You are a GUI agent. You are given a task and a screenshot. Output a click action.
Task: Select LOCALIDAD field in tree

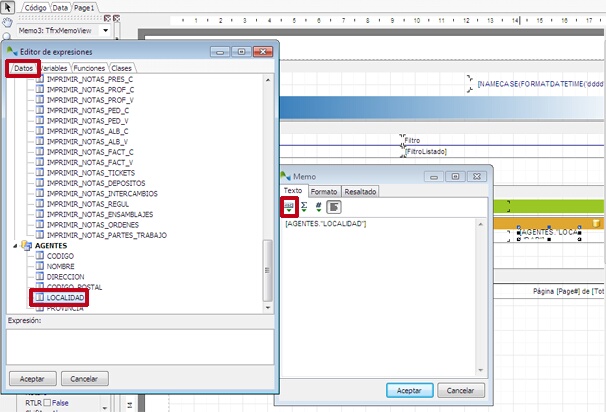click(x=65, y=298)
